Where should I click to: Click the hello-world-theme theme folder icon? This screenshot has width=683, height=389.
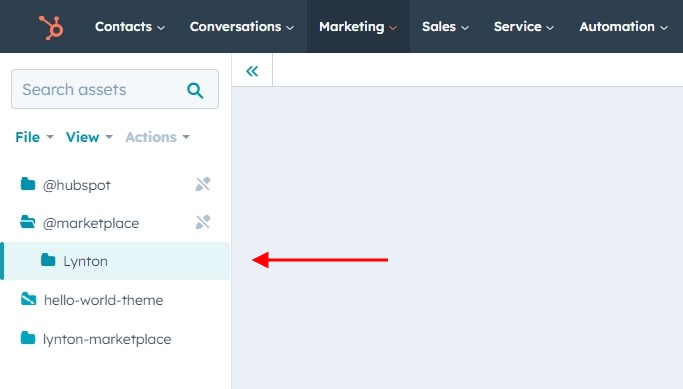[x=29, y=299]
